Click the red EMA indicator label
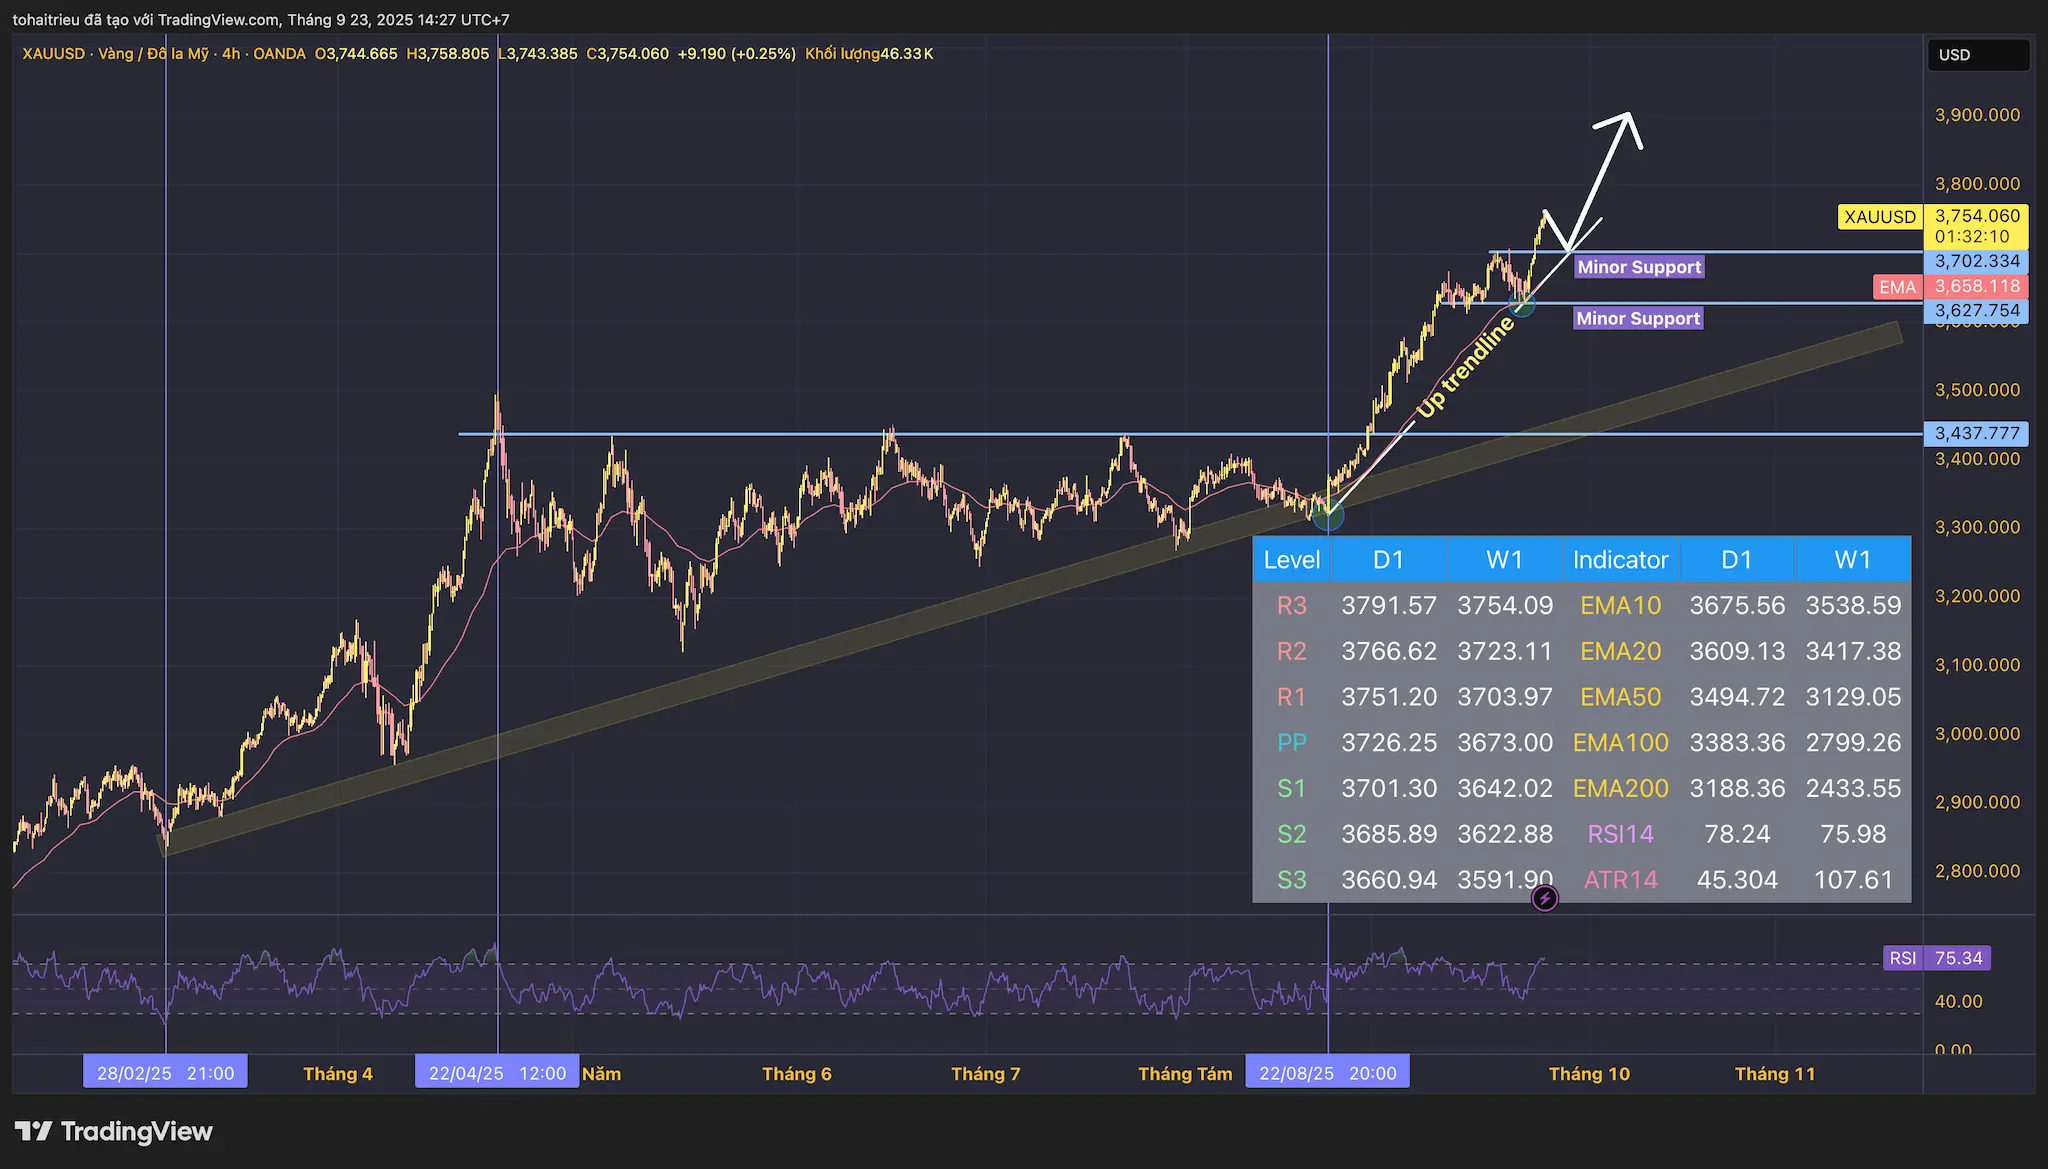2048x1169 pixels. point(1897,287)
